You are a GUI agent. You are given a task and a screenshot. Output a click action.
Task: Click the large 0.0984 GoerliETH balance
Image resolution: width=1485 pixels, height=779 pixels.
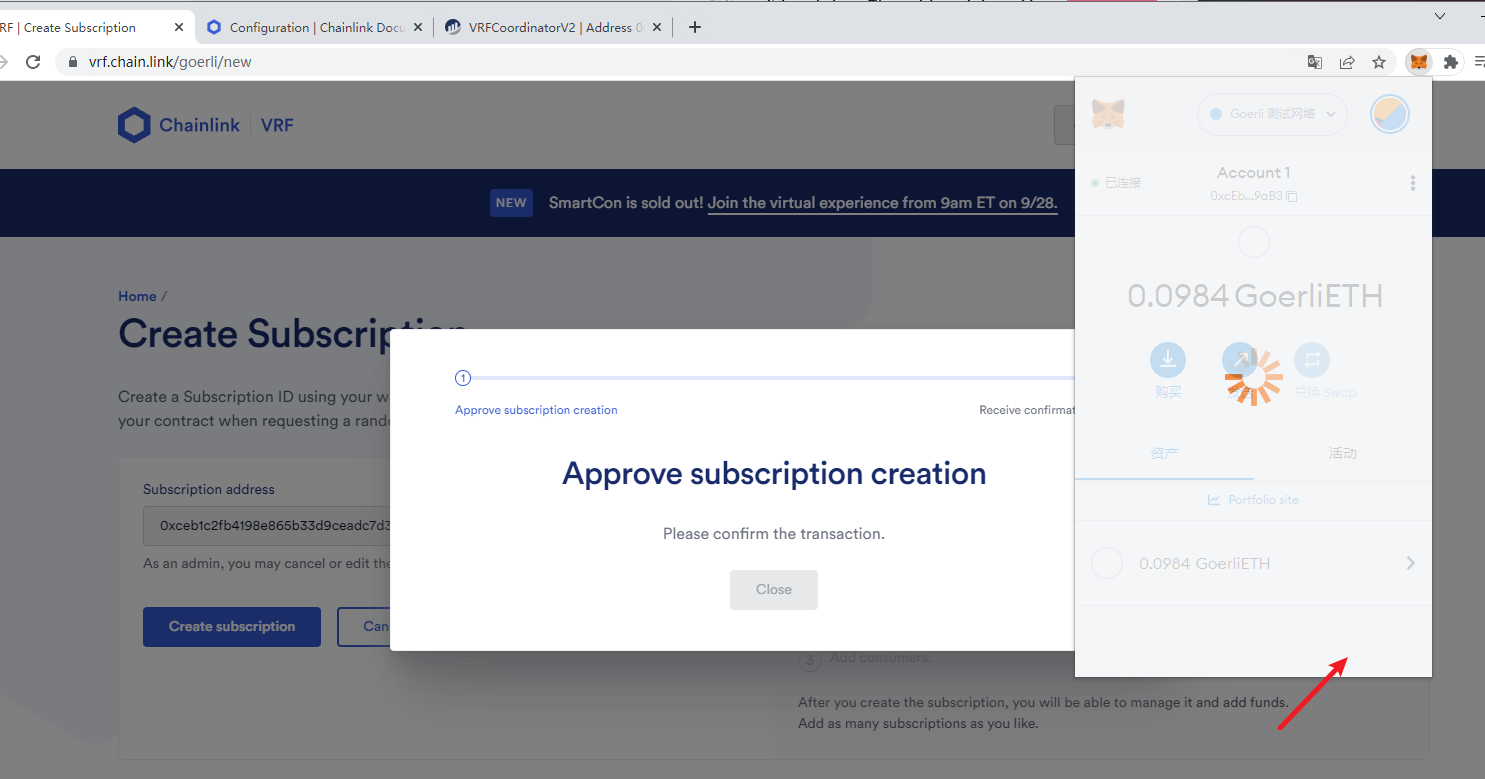(1254, 296)
